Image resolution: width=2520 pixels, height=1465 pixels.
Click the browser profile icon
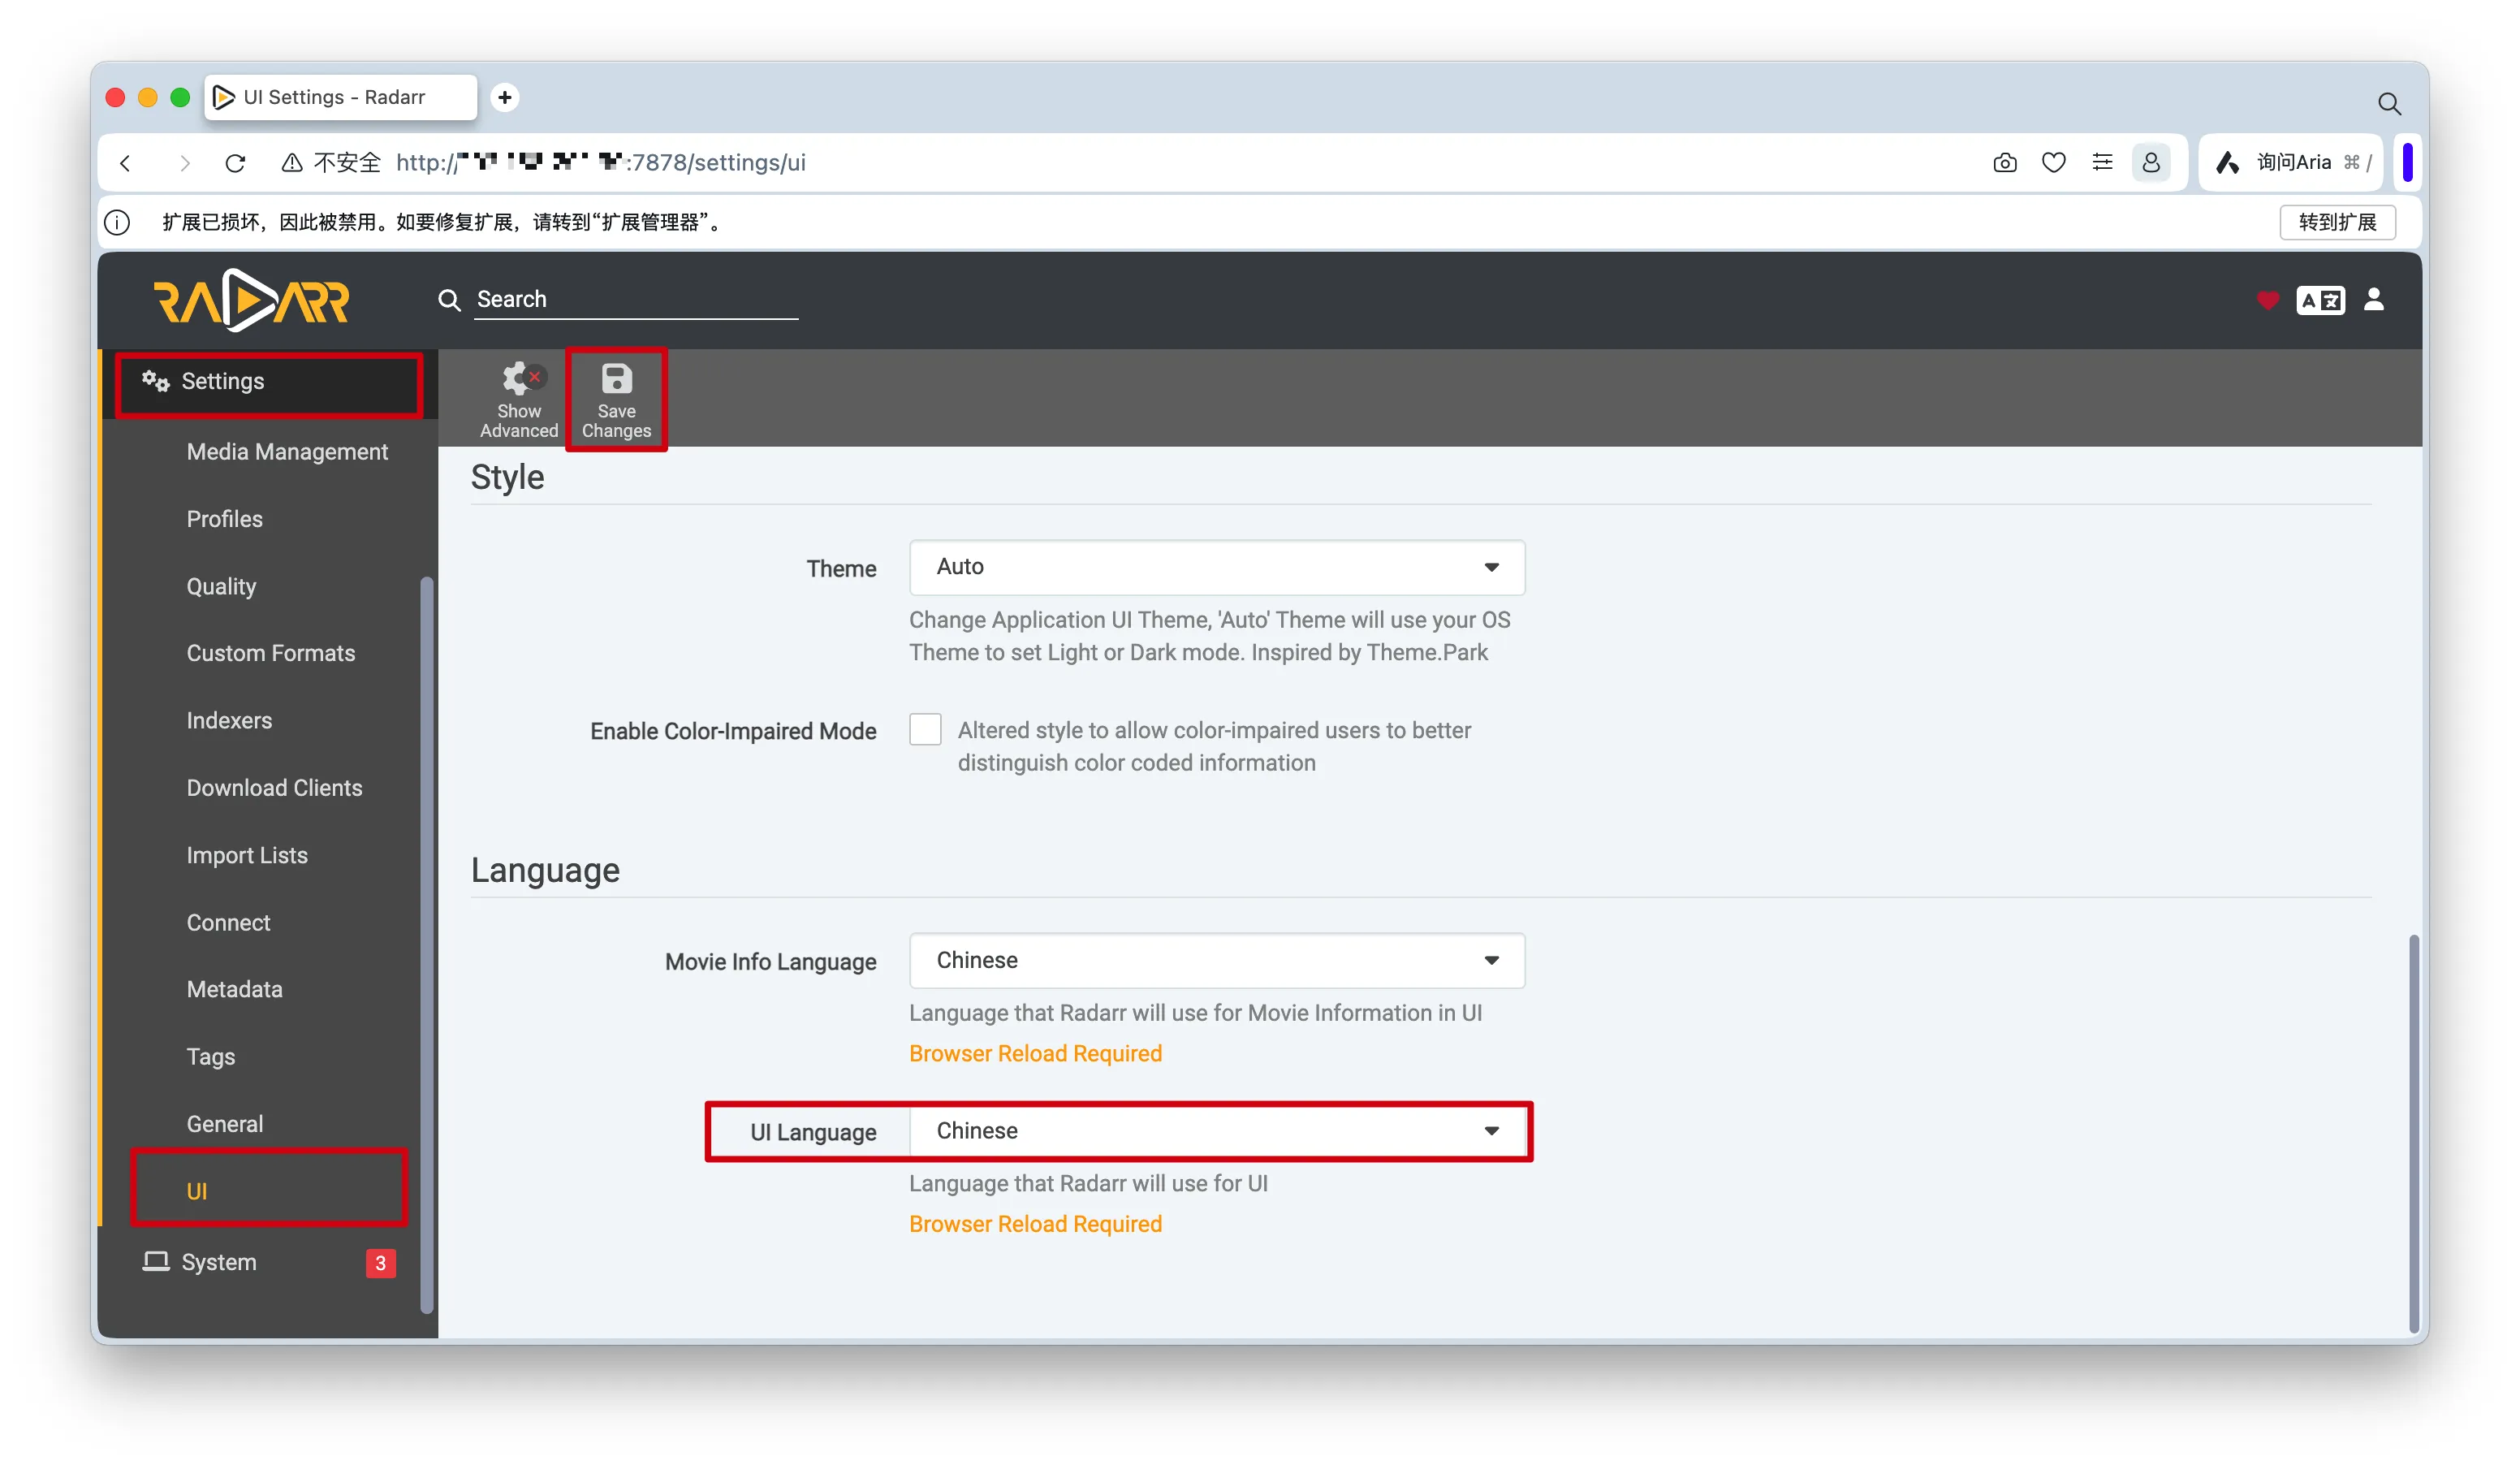pos(2151,162)
